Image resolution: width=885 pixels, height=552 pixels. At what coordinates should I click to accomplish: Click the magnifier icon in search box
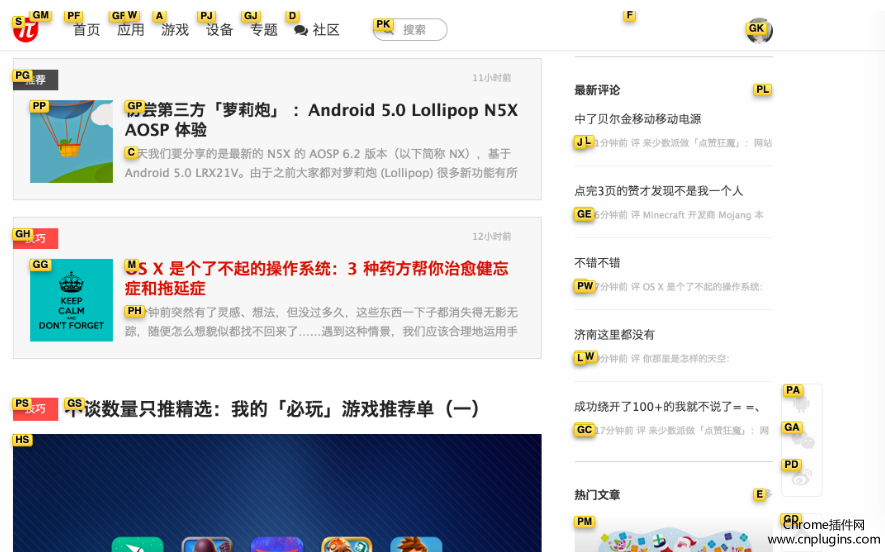[388, 30]
